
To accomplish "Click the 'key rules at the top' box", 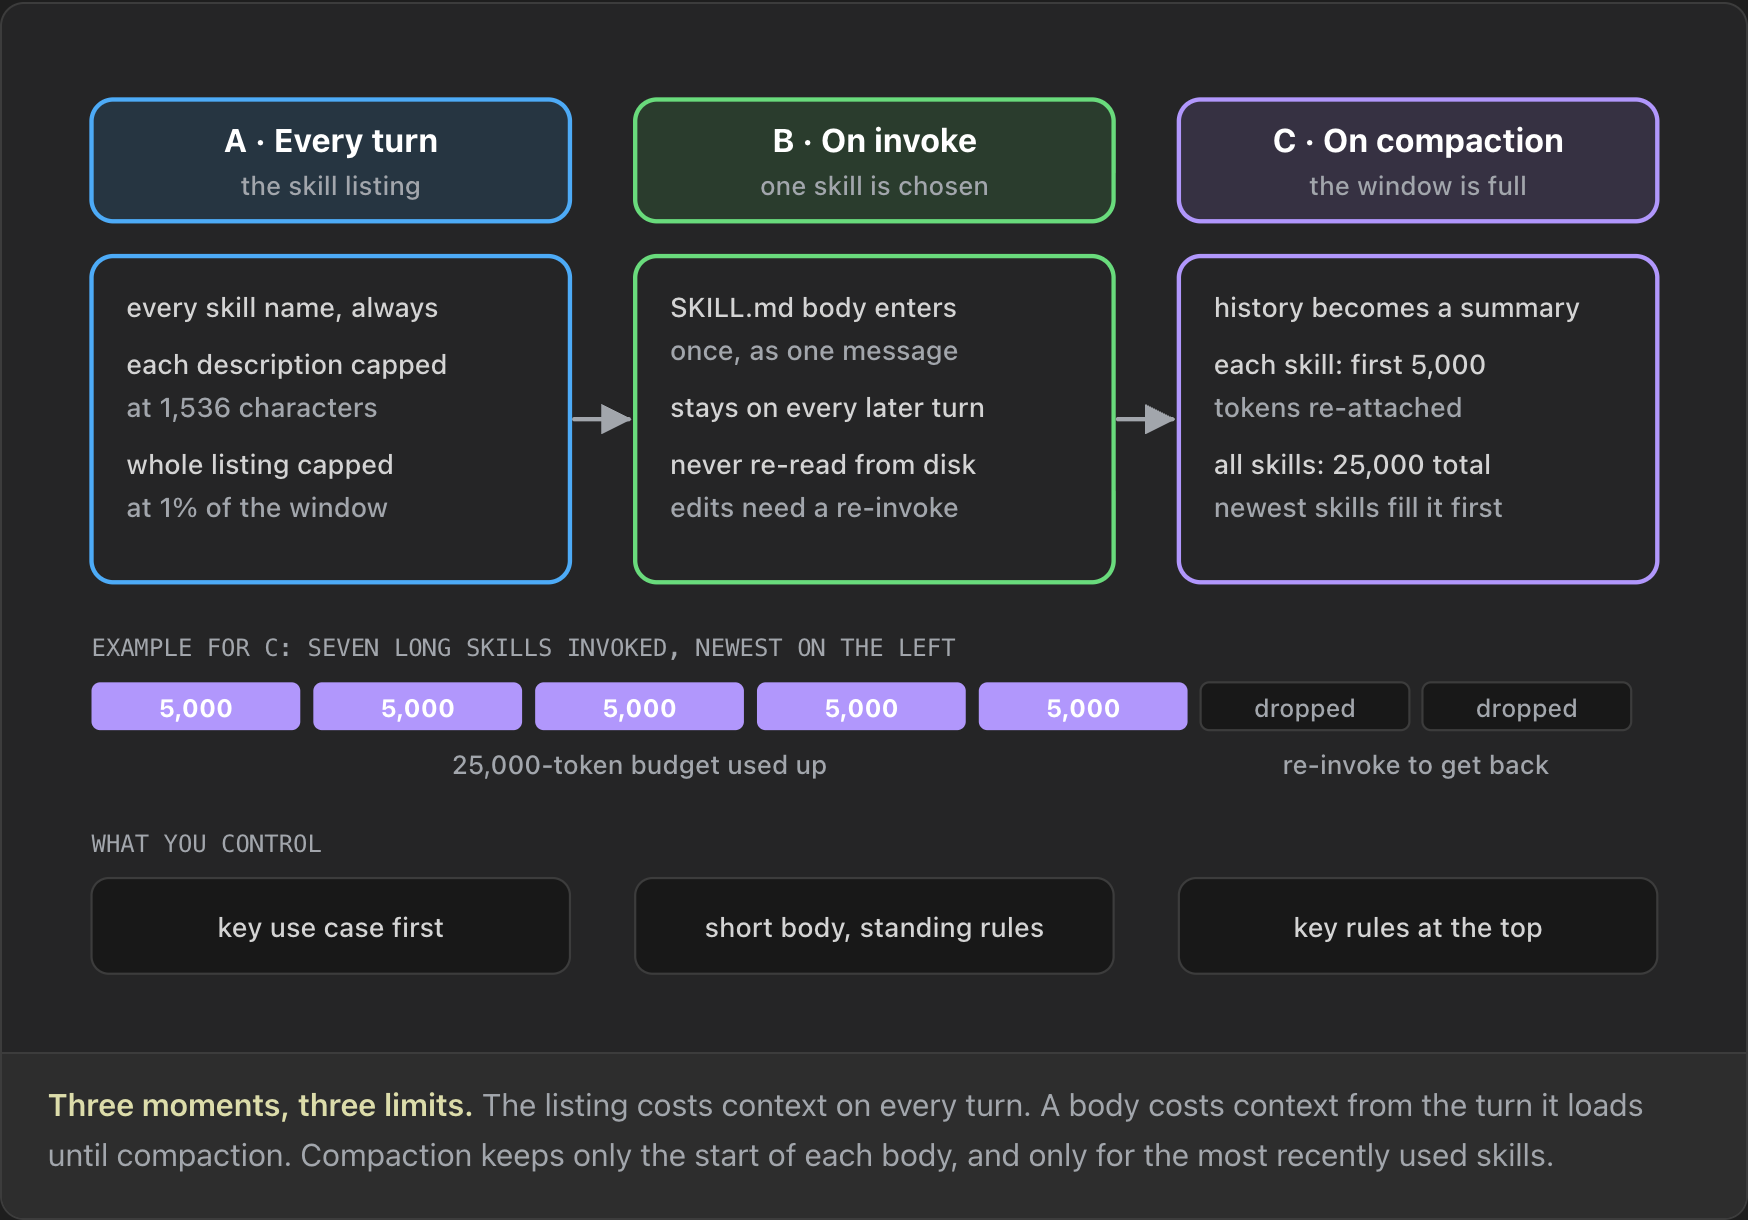I will [1418, 926].
